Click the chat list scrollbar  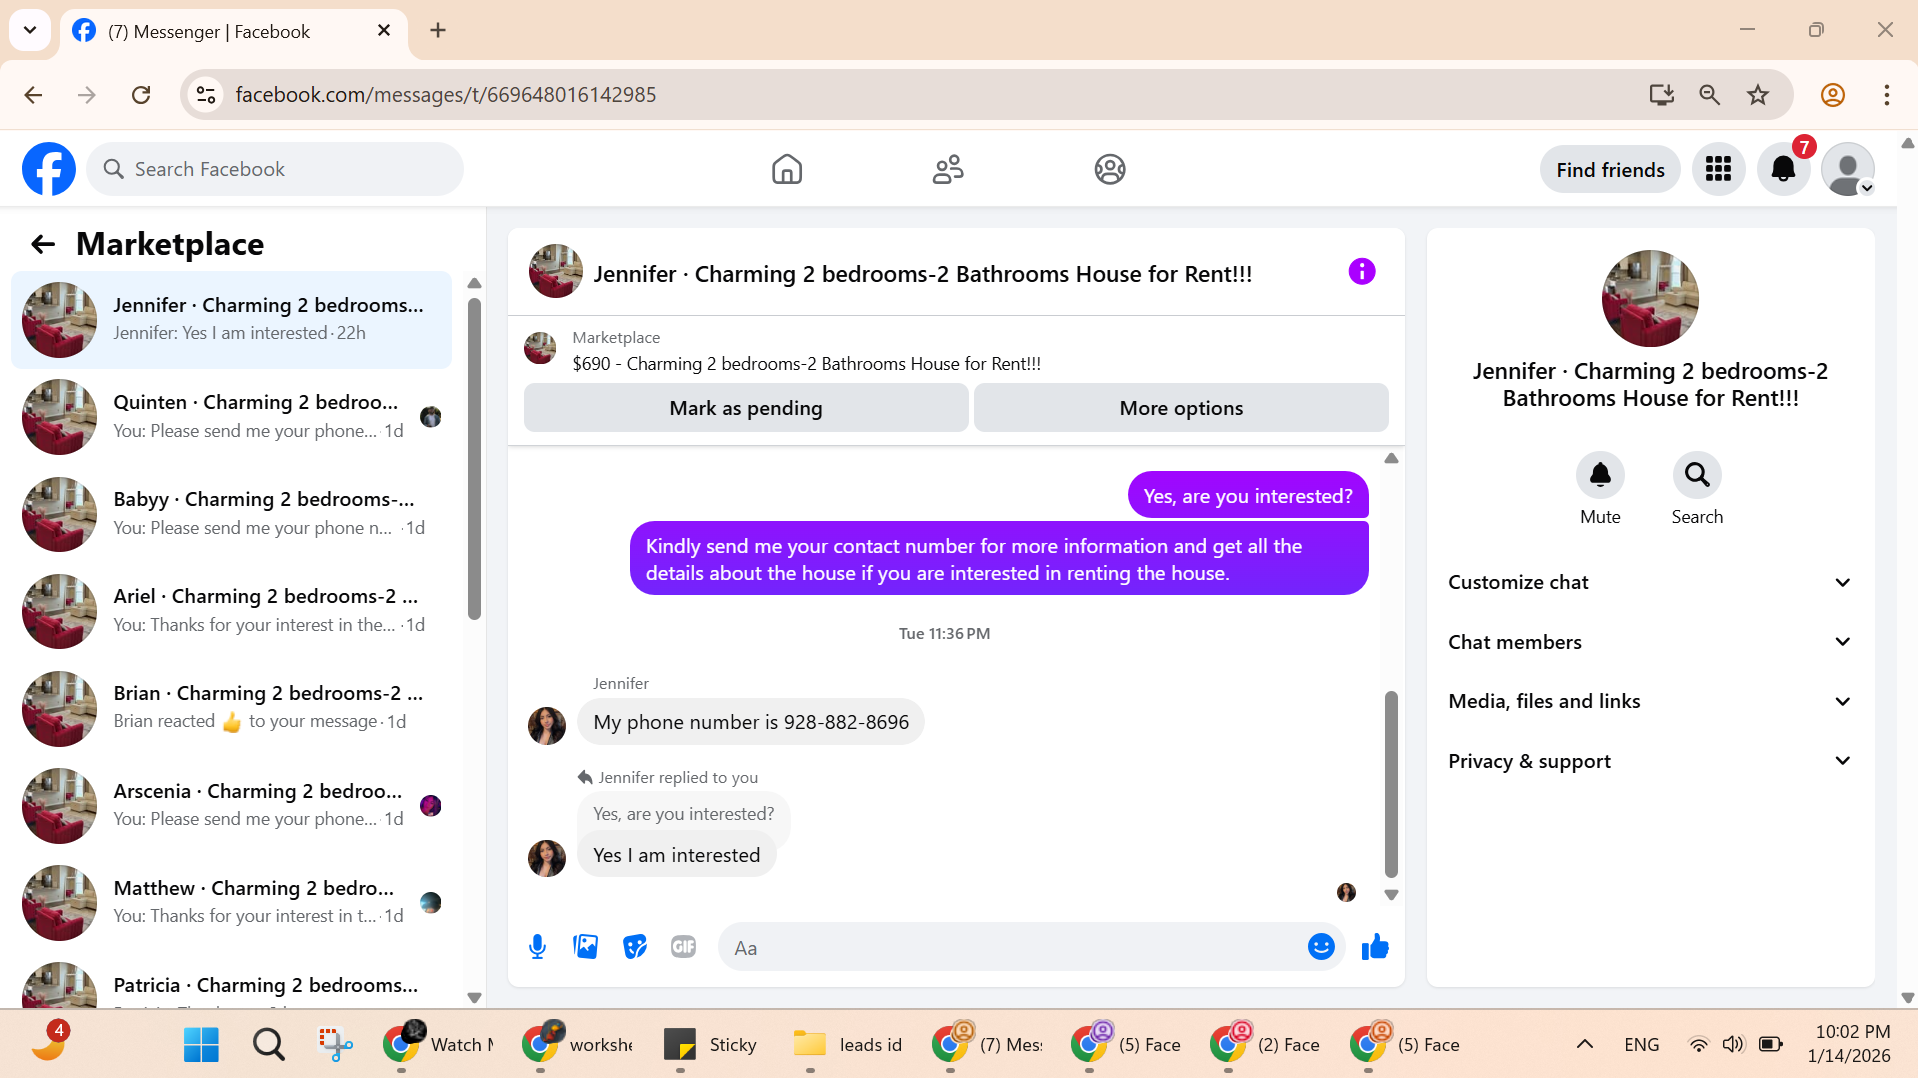click(x=474, y=460)
